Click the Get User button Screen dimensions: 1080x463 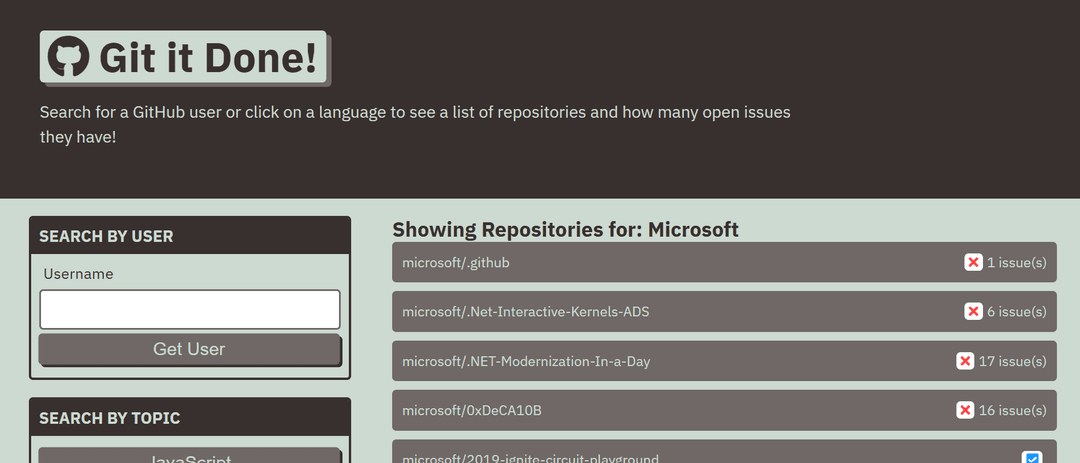189,349
